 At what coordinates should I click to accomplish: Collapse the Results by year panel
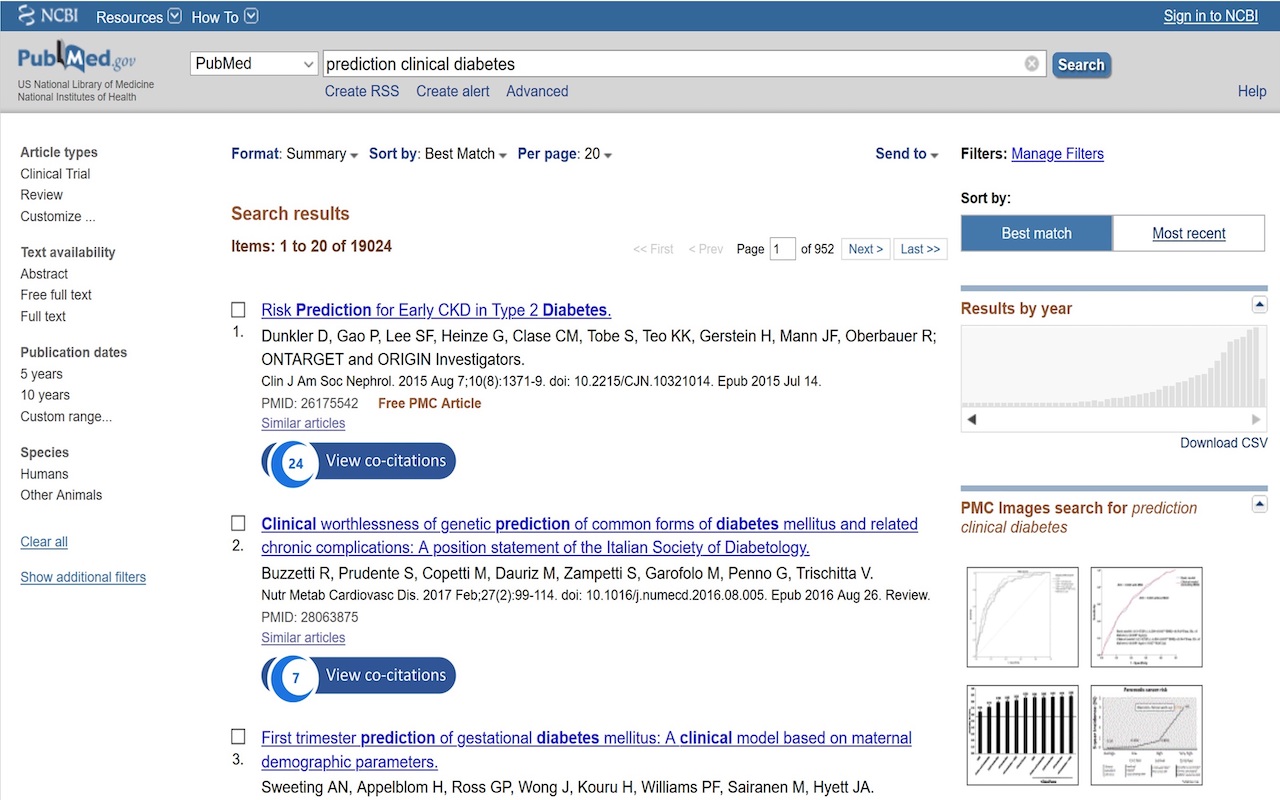click(1259, 305)
